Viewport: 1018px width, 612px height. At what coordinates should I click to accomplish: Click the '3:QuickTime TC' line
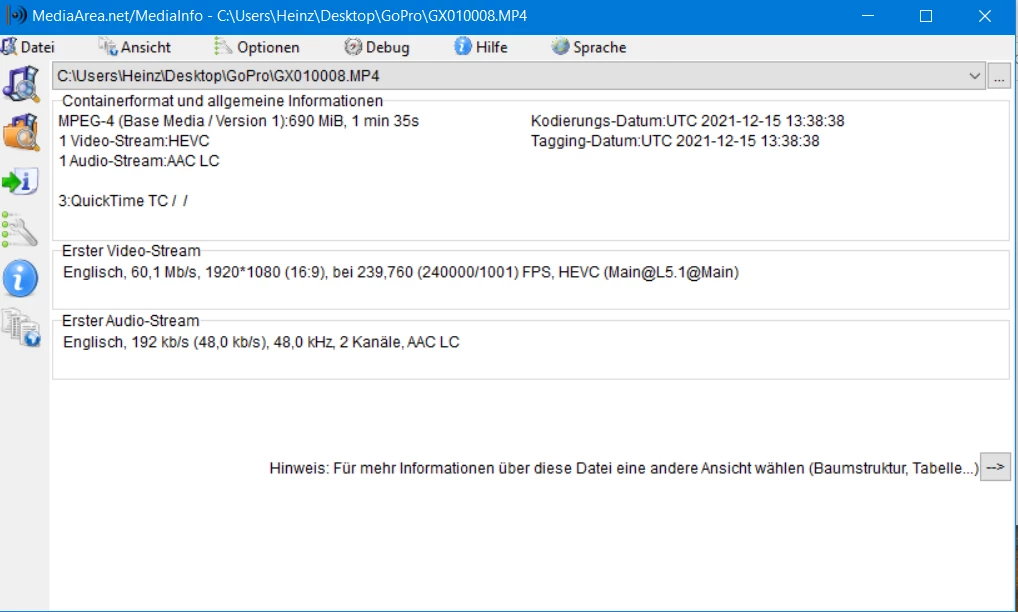click(x=123, y=201)
